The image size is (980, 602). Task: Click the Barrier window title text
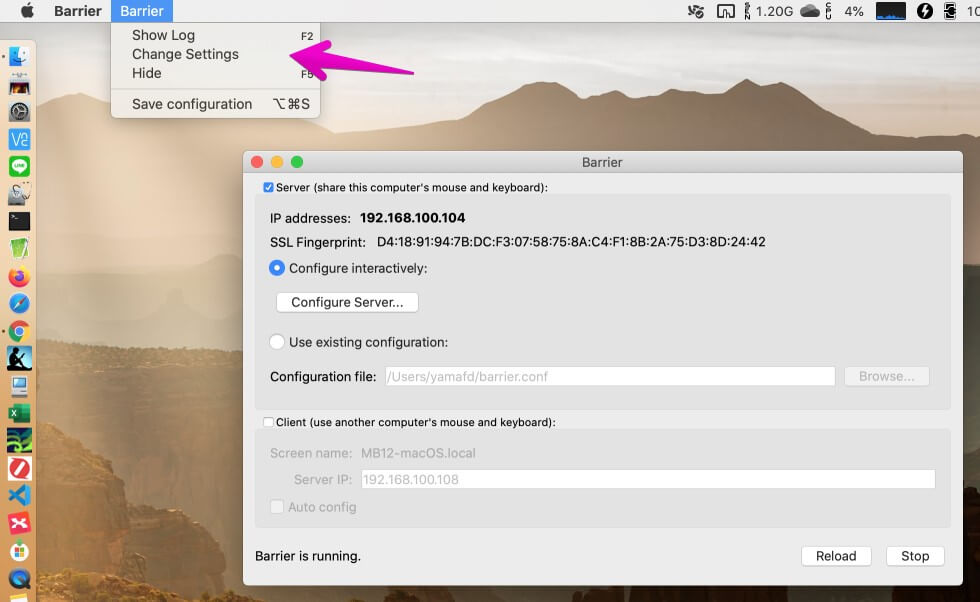(602, 163)
